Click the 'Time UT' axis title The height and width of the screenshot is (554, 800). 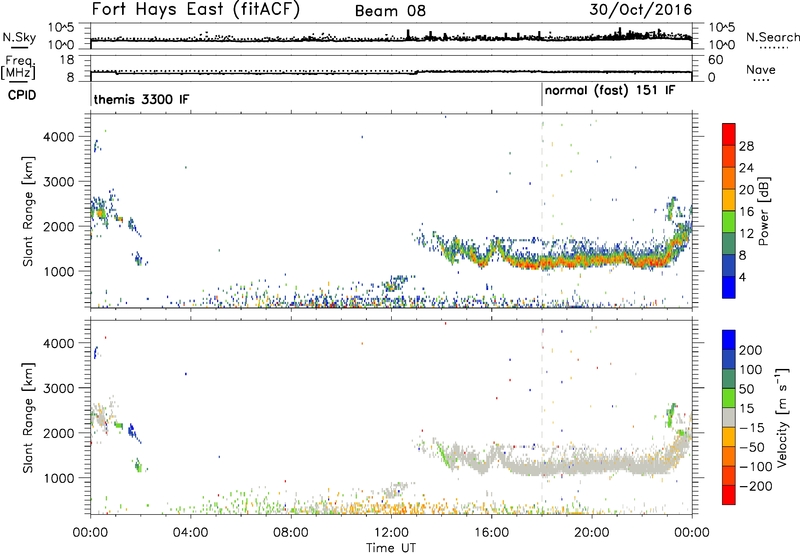coord(391,548)
